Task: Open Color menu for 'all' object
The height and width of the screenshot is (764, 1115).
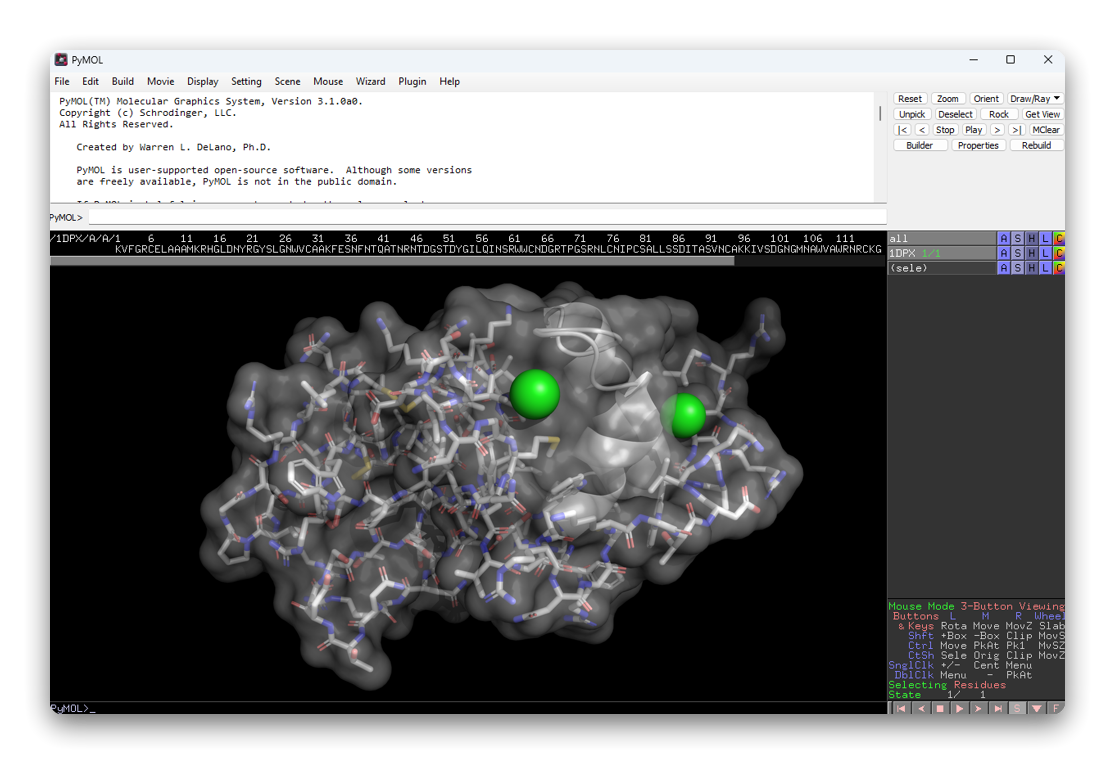Action: tap(1059, 238)
